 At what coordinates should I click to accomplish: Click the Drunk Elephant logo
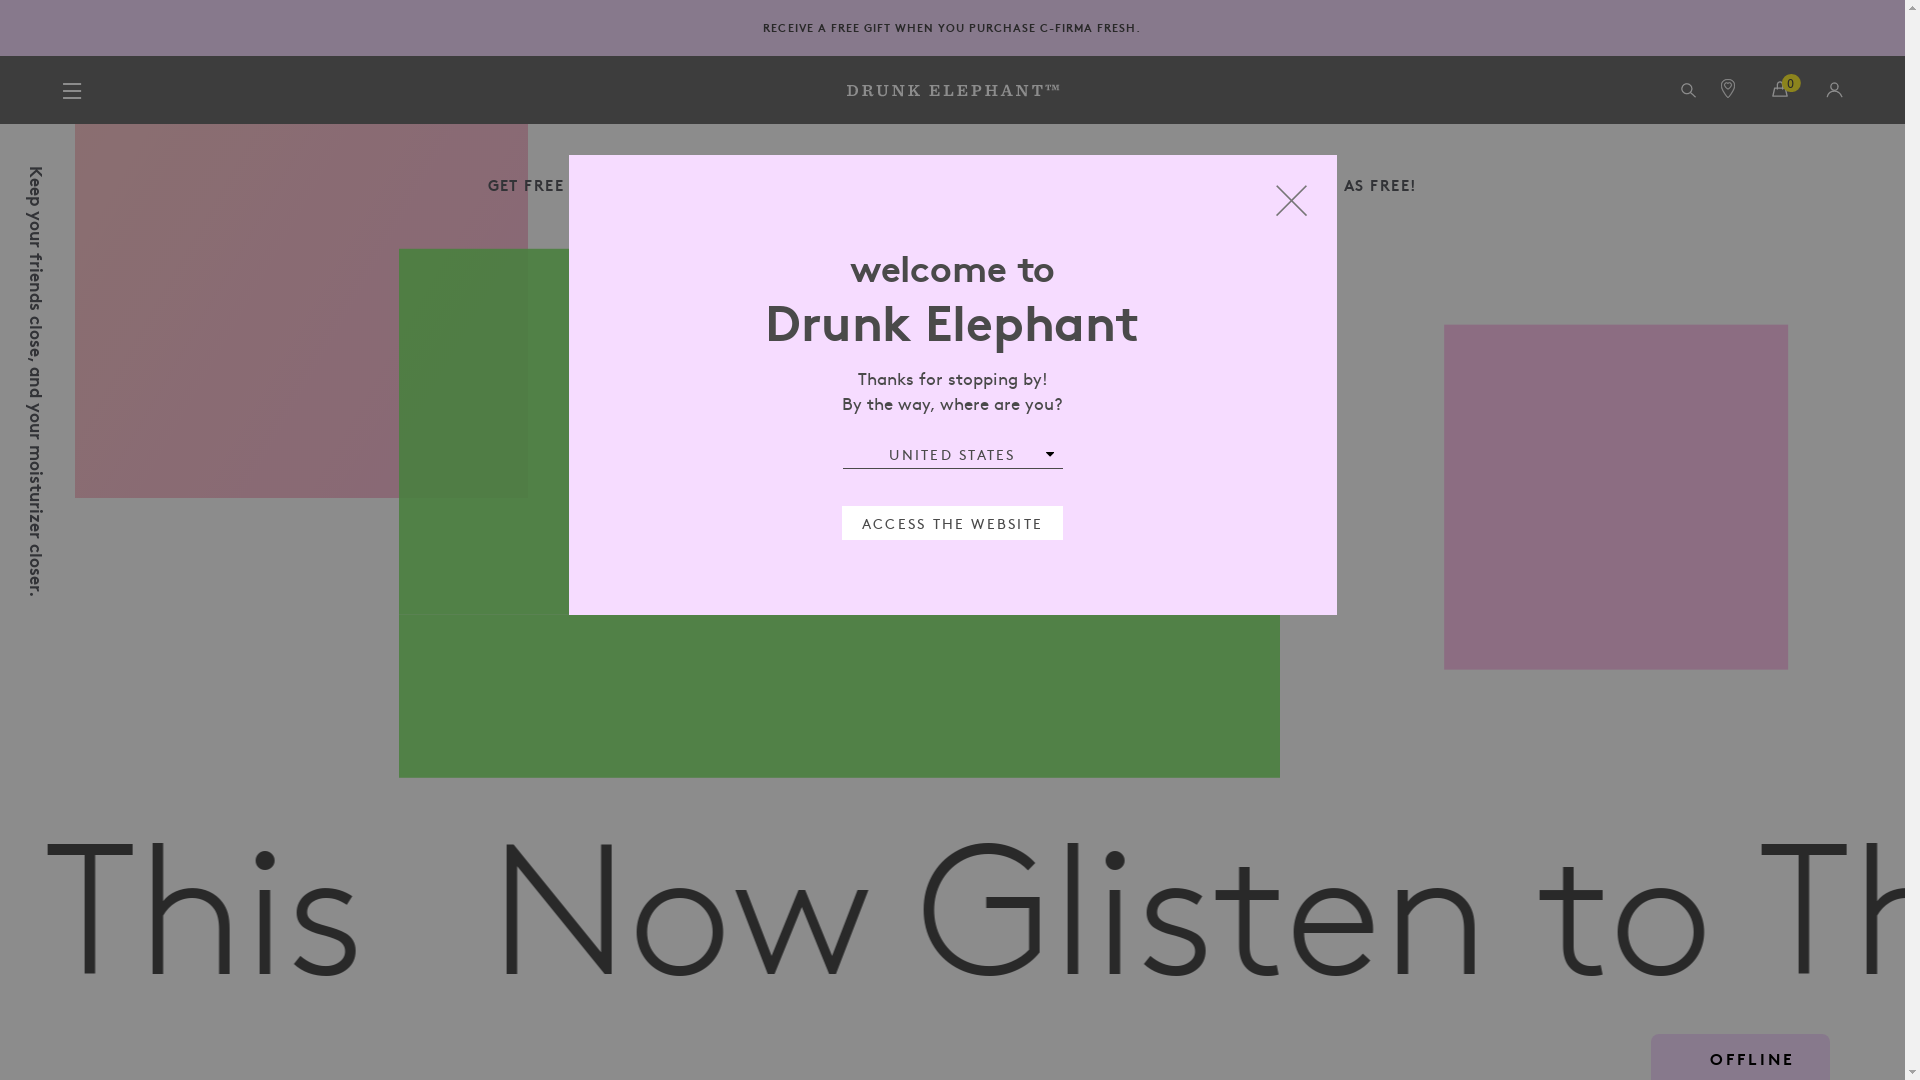click(952, 91)
